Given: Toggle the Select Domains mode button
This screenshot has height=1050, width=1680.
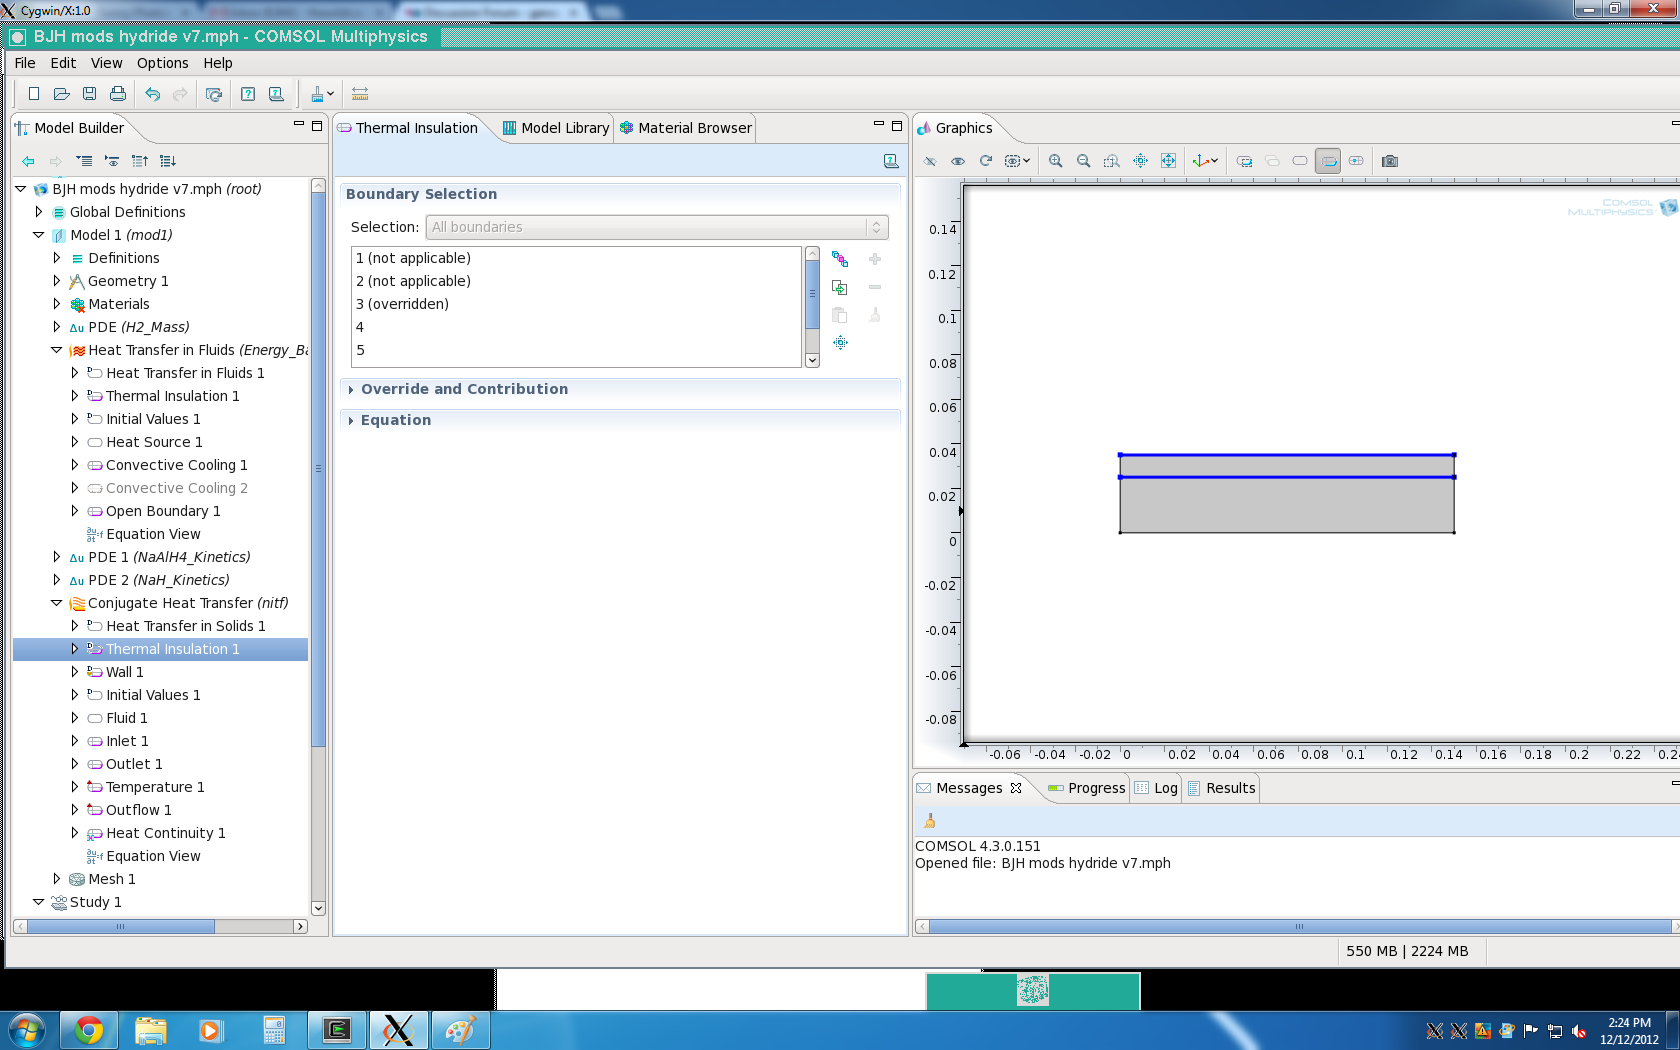Looking at the screenshot, I should click(x=1300, y=161).
